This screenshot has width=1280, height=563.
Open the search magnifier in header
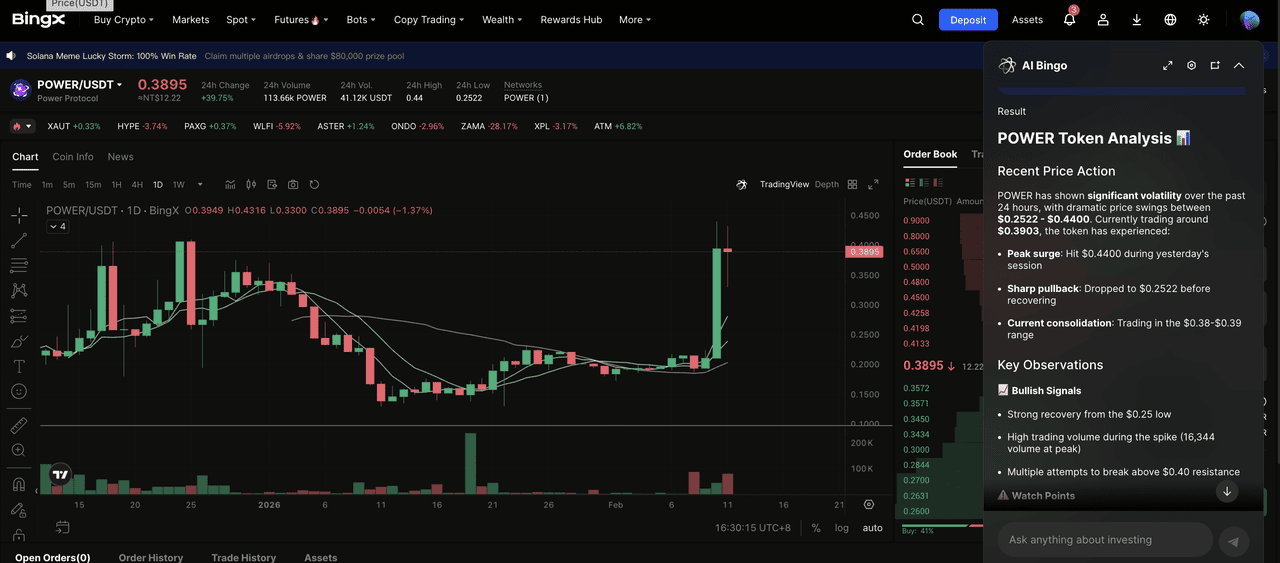click(918, 20)
